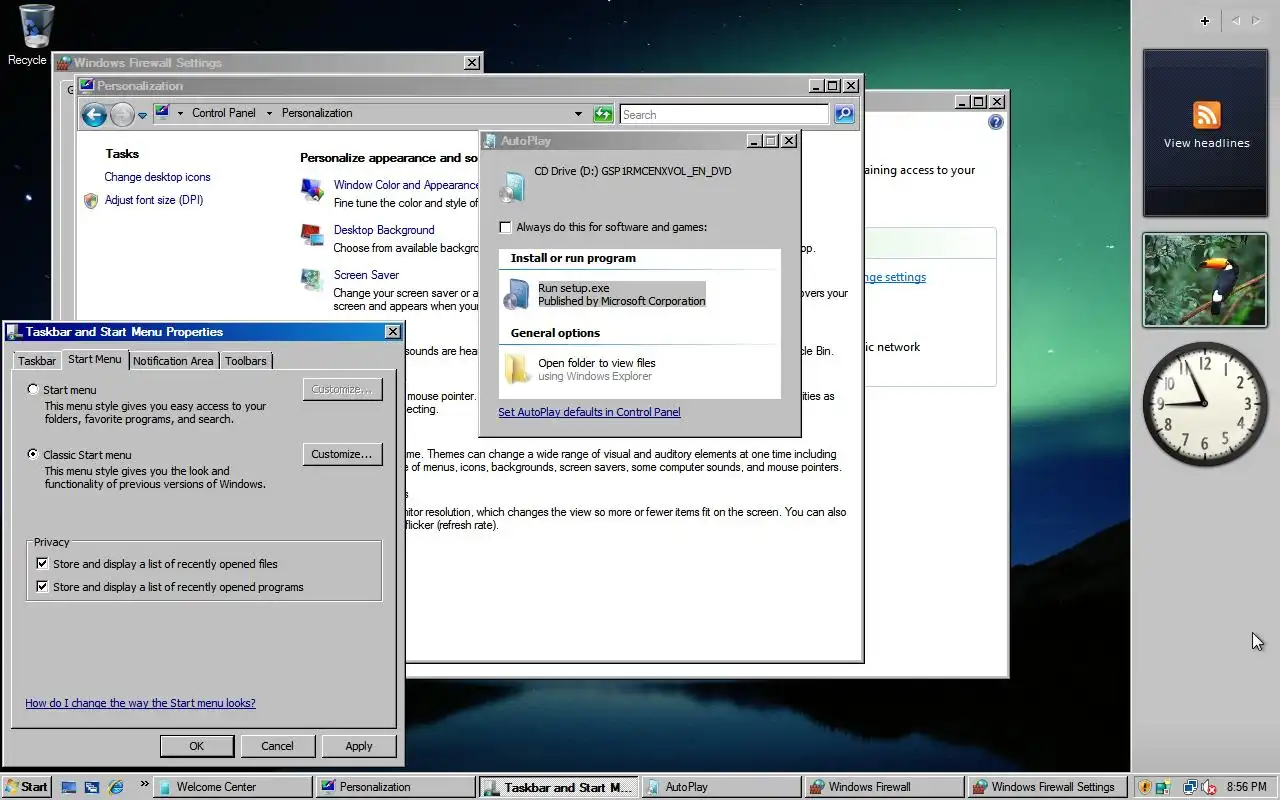Click the address bar Control Panel location icon
1280x800 pixels.
pyautogui.click(x=162, y=113)
